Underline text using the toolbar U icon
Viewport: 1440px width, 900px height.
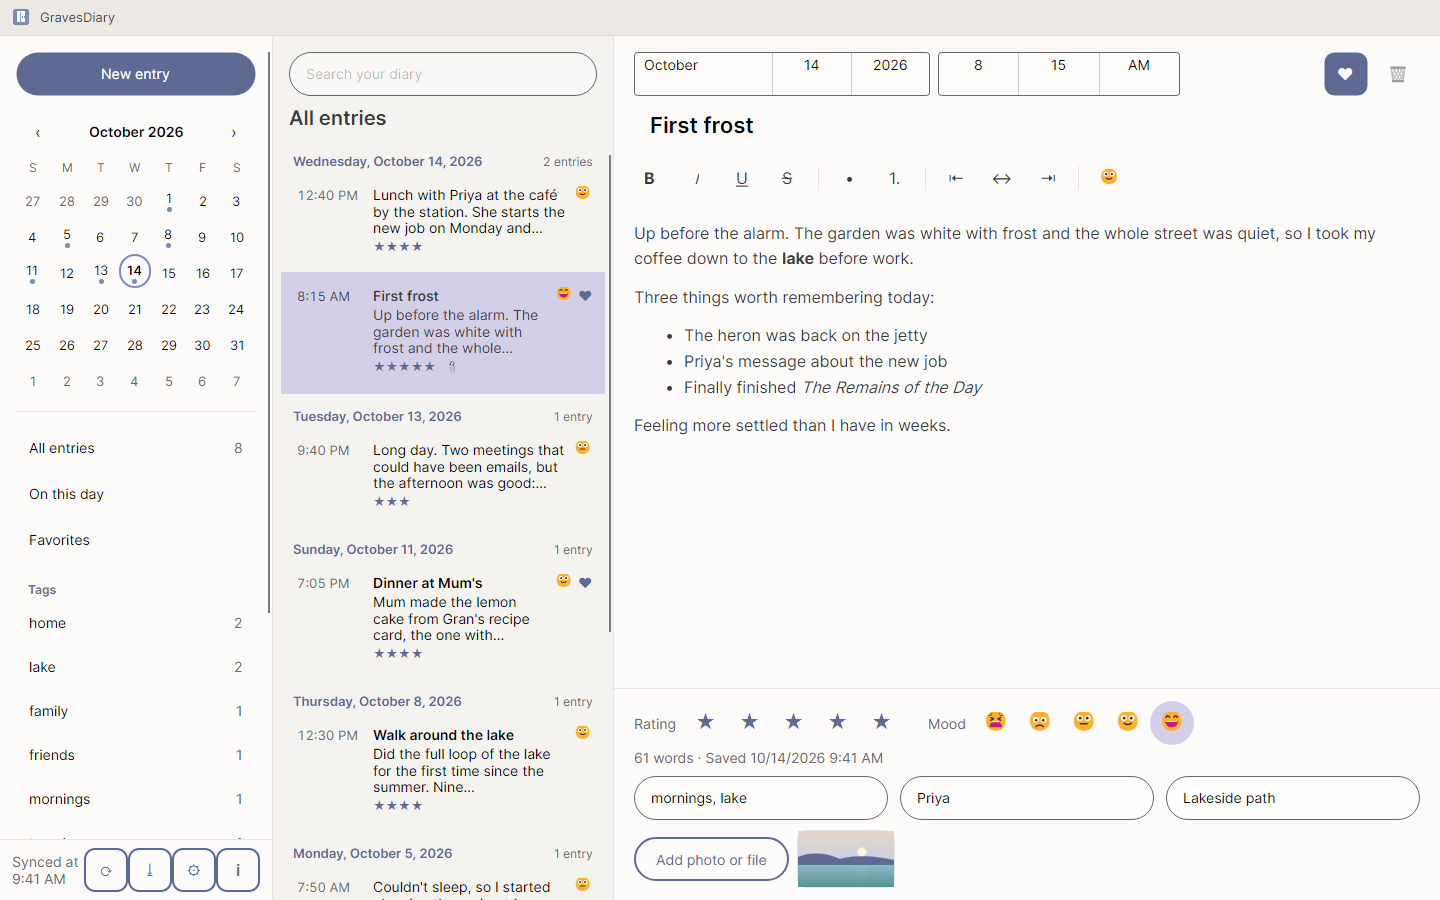[x=742, y=178]
